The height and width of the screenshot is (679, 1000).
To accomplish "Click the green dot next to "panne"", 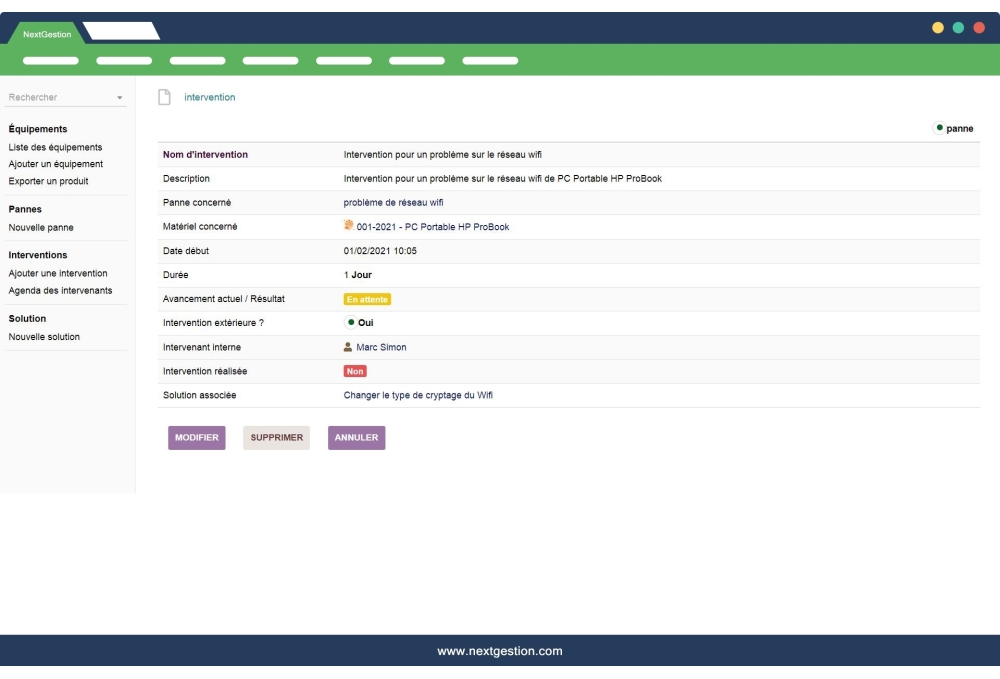I will [938, 128].
